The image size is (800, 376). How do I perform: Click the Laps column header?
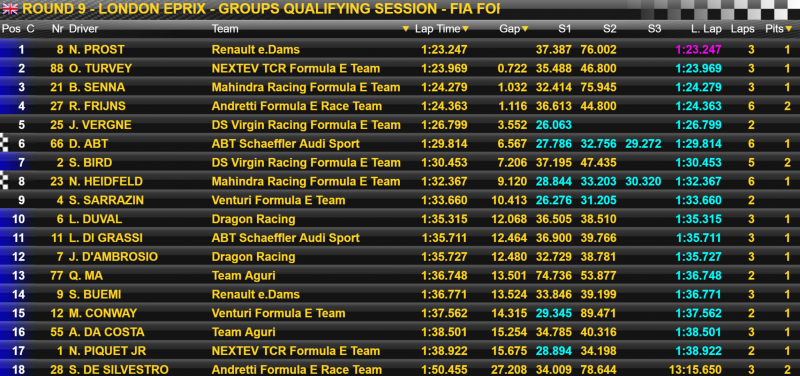coord(742,29)
